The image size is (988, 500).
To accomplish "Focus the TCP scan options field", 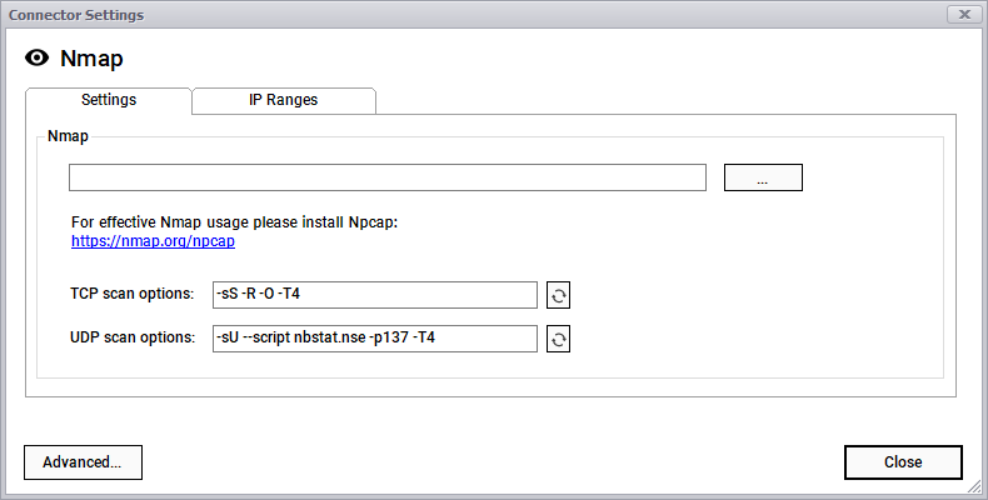I will (375, 295).
